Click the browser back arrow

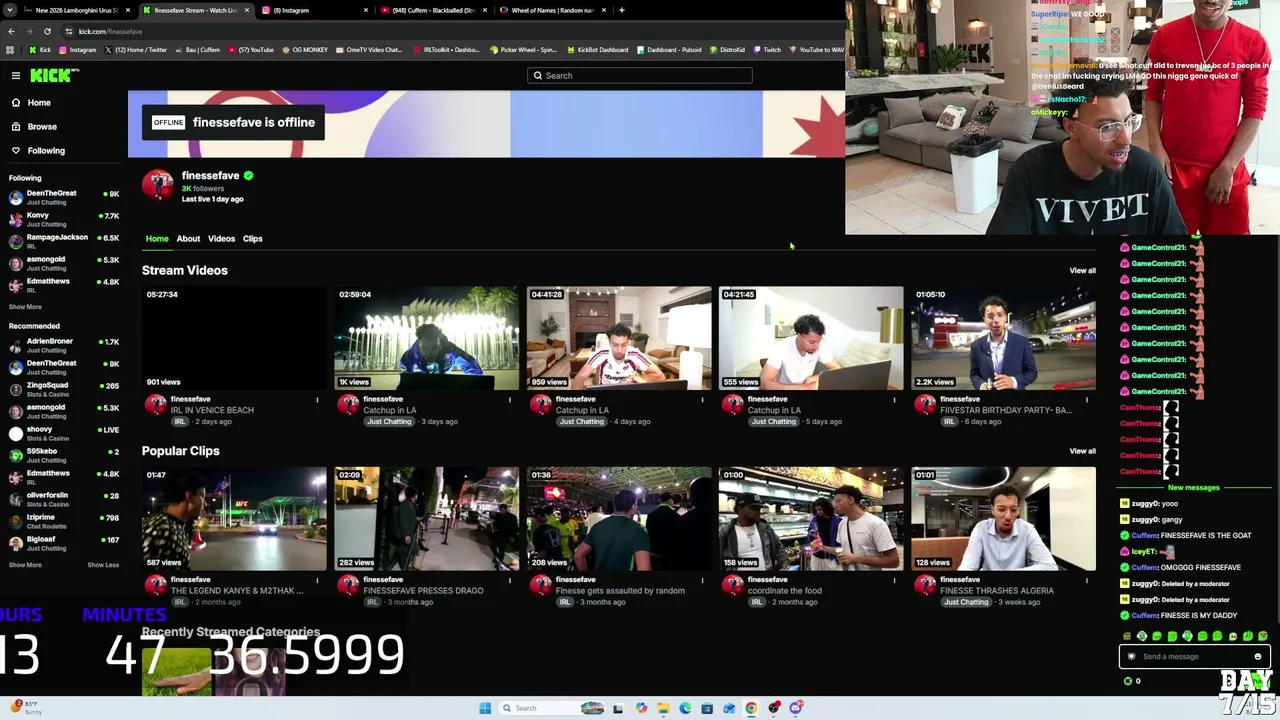point(10,31)
